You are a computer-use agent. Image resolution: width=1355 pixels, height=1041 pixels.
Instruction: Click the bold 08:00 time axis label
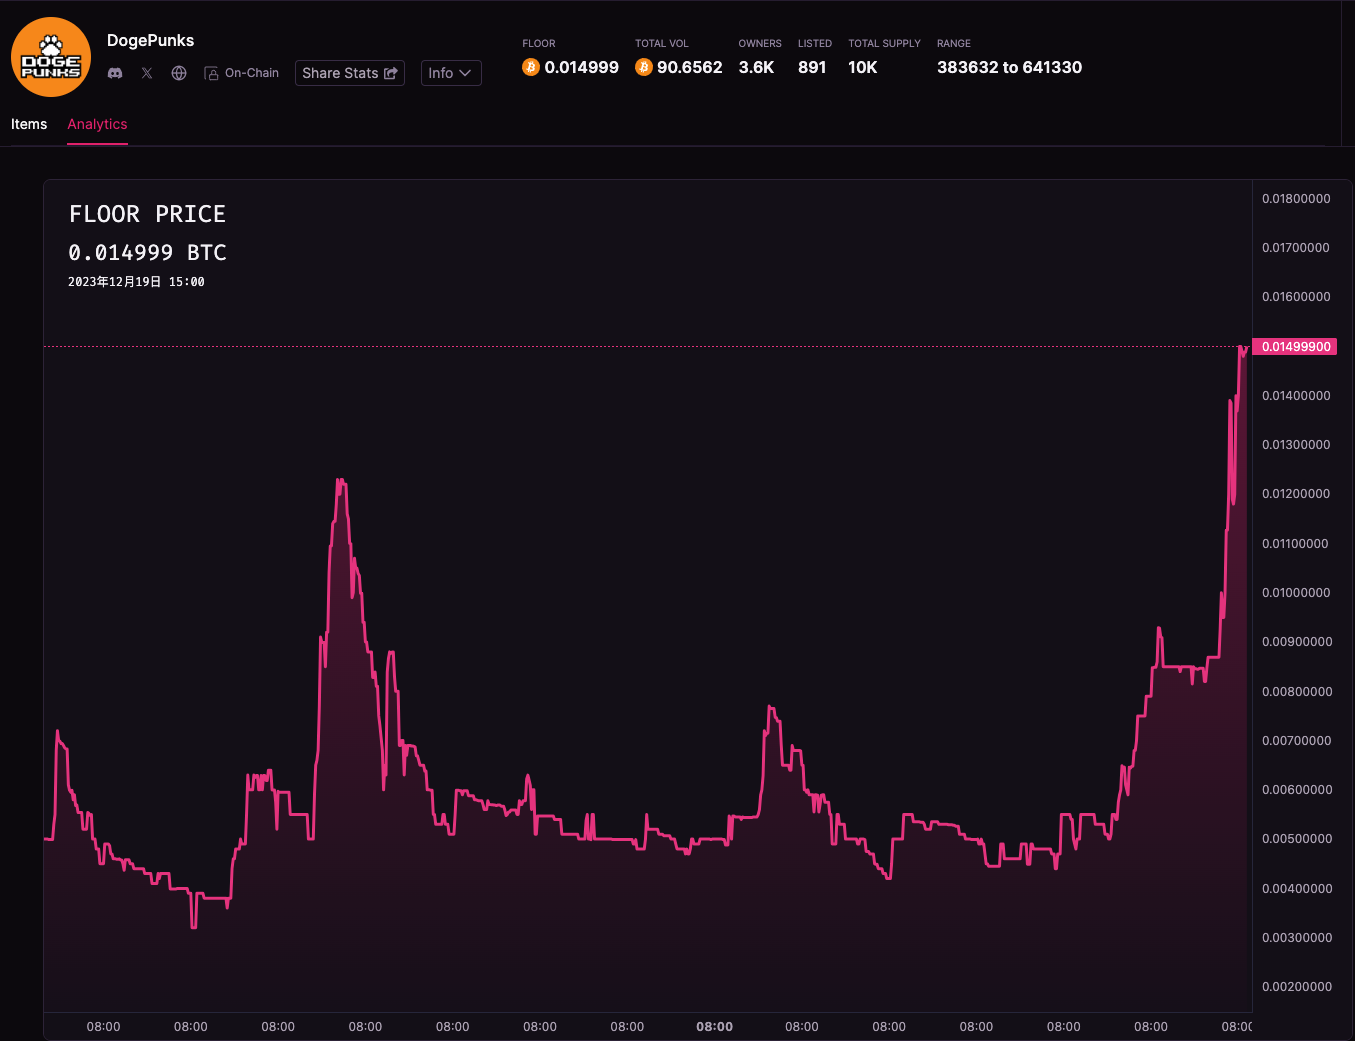(x=714, y=1026)
